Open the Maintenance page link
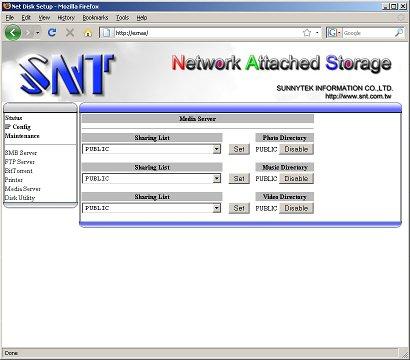This screenshot has width=410, height=360. point(22,136)
